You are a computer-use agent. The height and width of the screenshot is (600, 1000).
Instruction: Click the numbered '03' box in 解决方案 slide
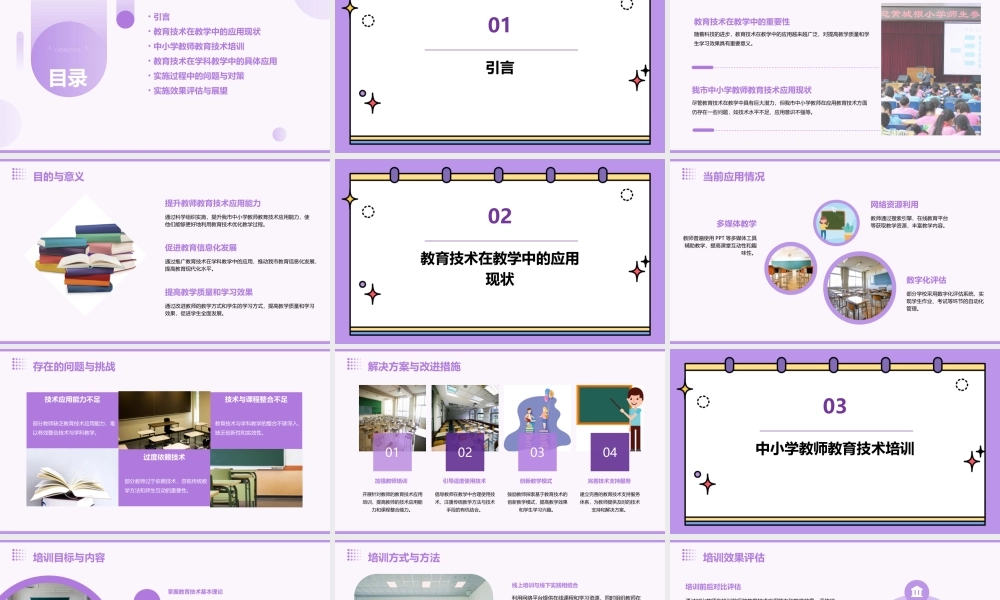[x=538, y=452]
